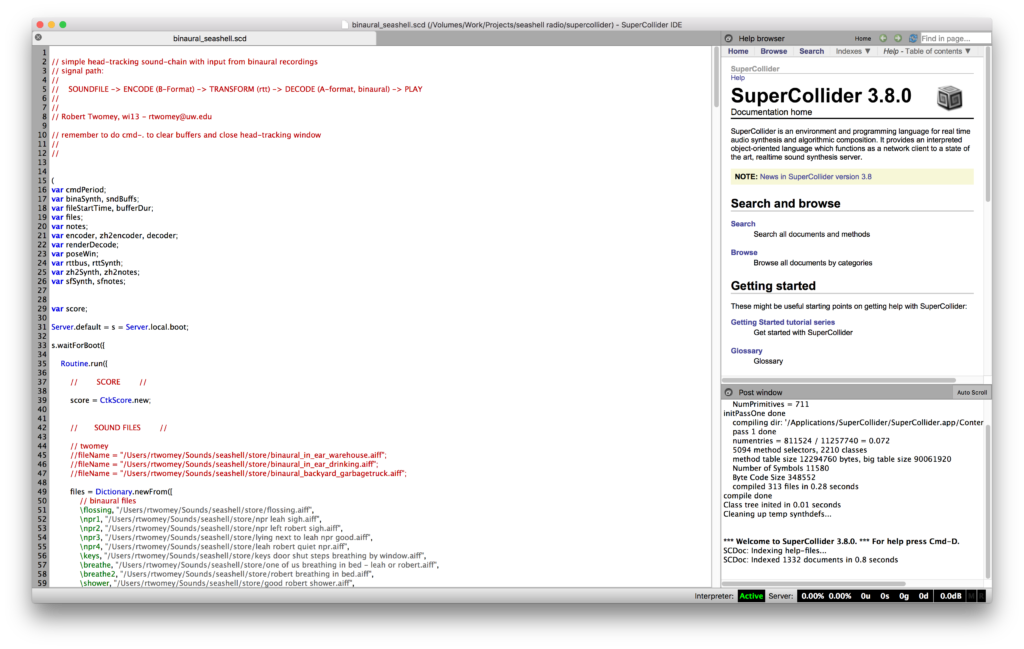Close the binaural_seashell.scd tab

point(39,38)
